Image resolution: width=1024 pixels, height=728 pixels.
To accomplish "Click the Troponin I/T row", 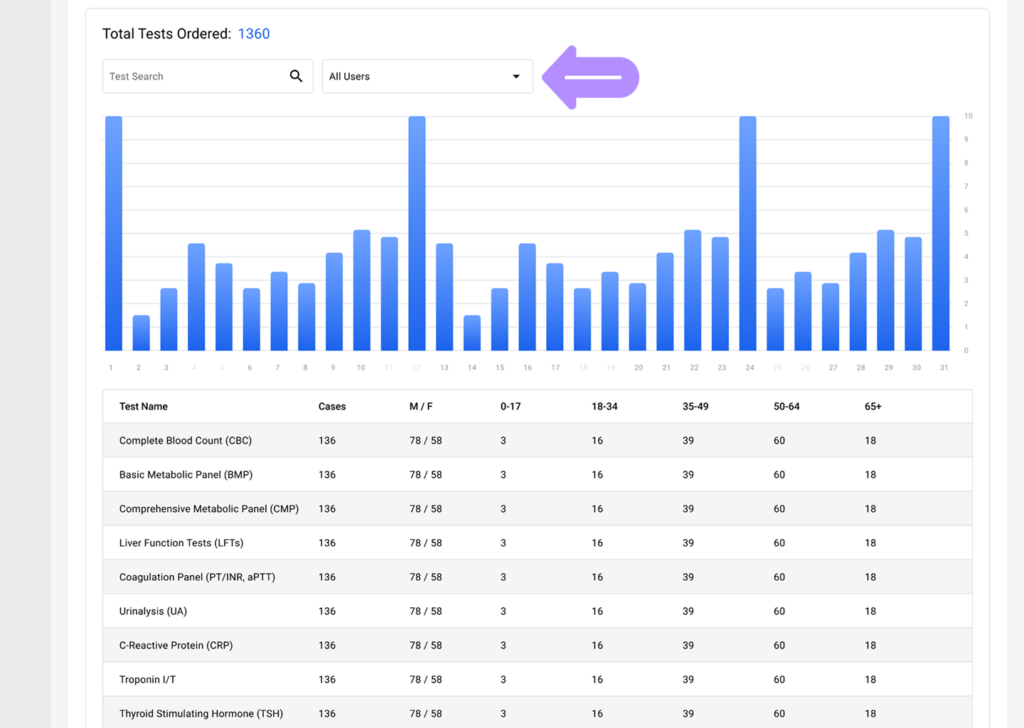I will tap(150, 680).
